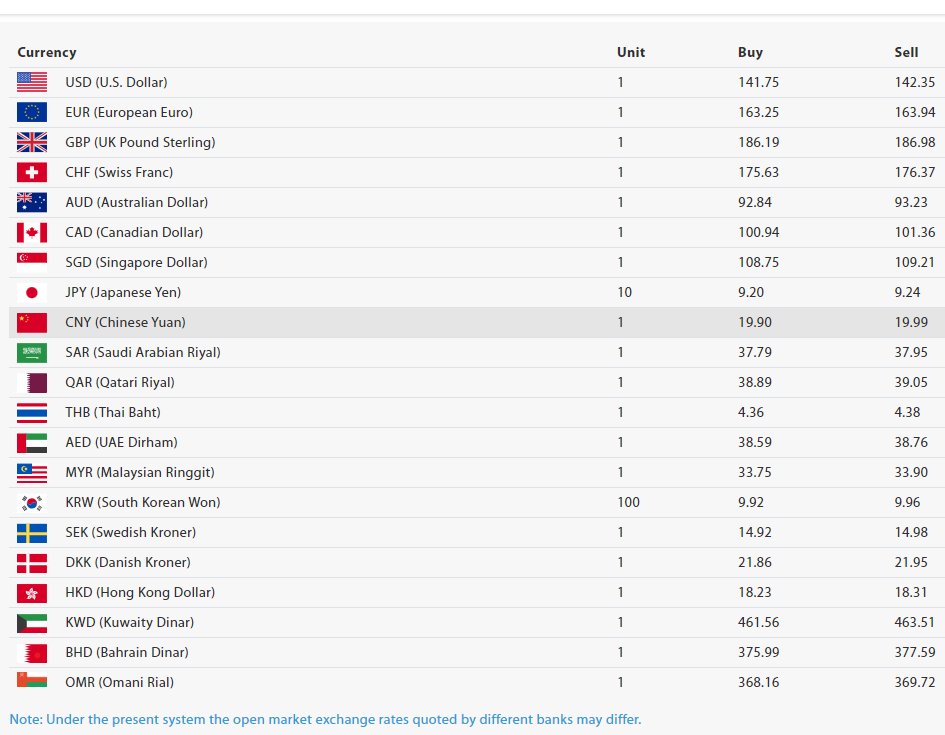
Task: Click the United States flag icon
Action: click(32, 82)
